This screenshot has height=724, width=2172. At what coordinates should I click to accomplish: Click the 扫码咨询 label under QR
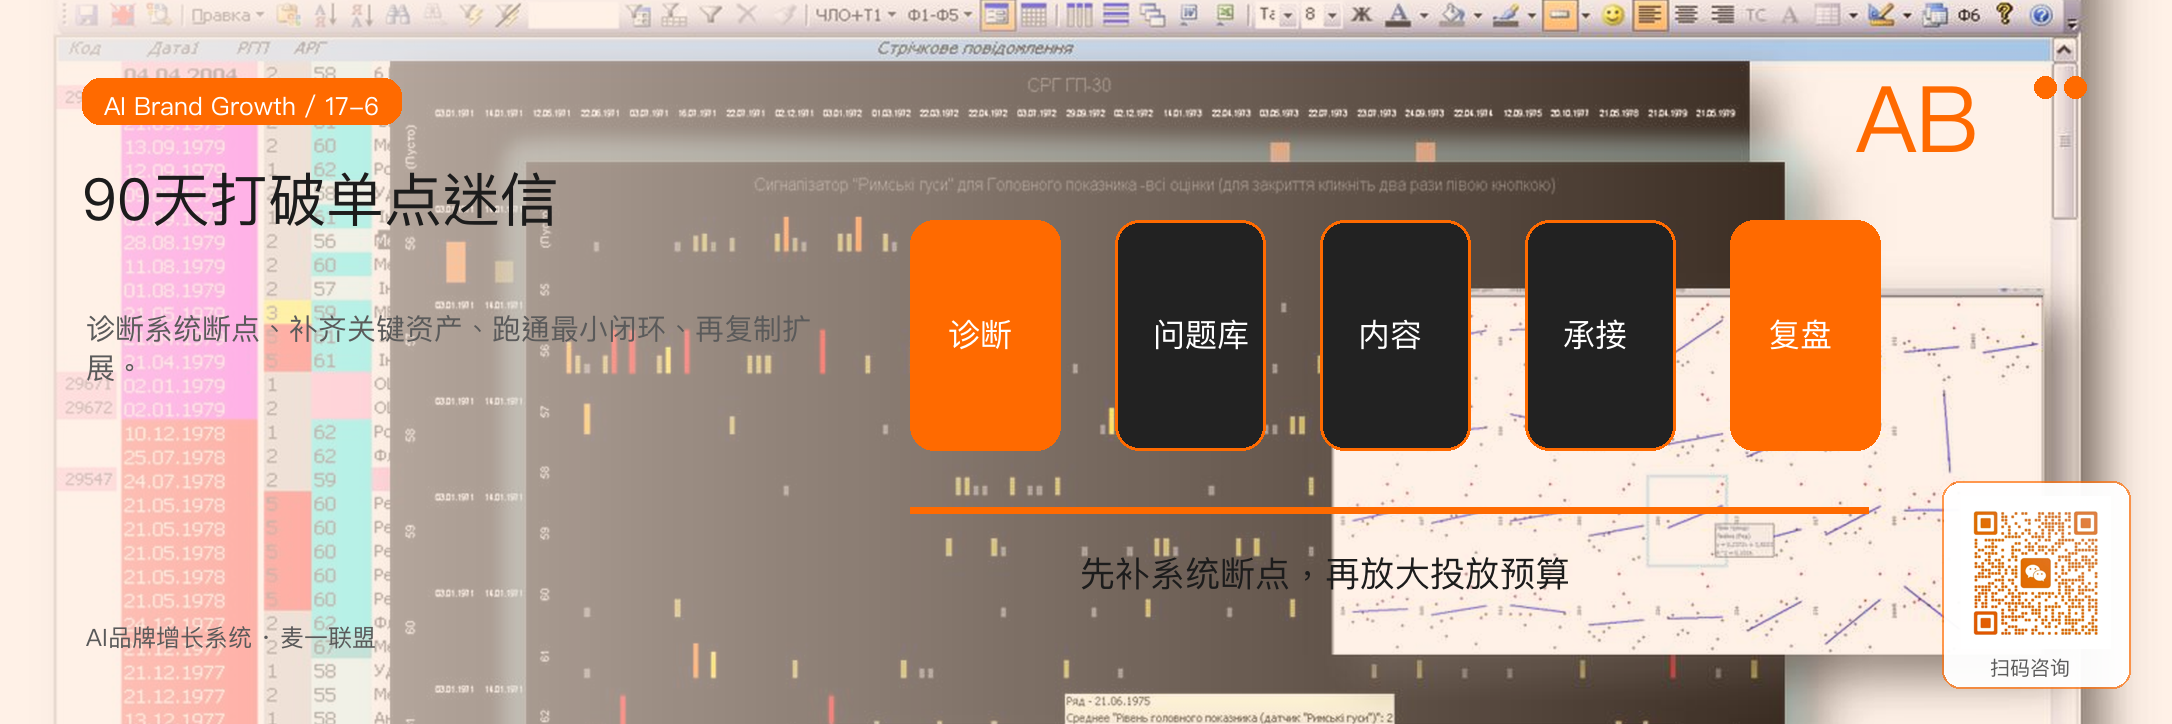click(x=2030, y=668)
